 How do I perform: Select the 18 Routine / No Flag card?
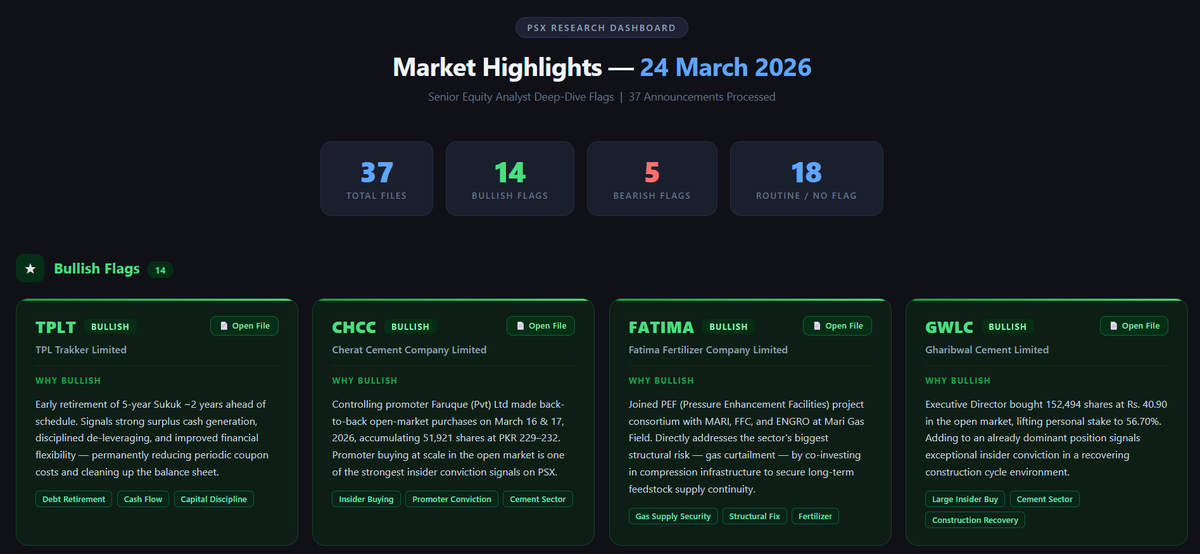(x=806, y=178)
